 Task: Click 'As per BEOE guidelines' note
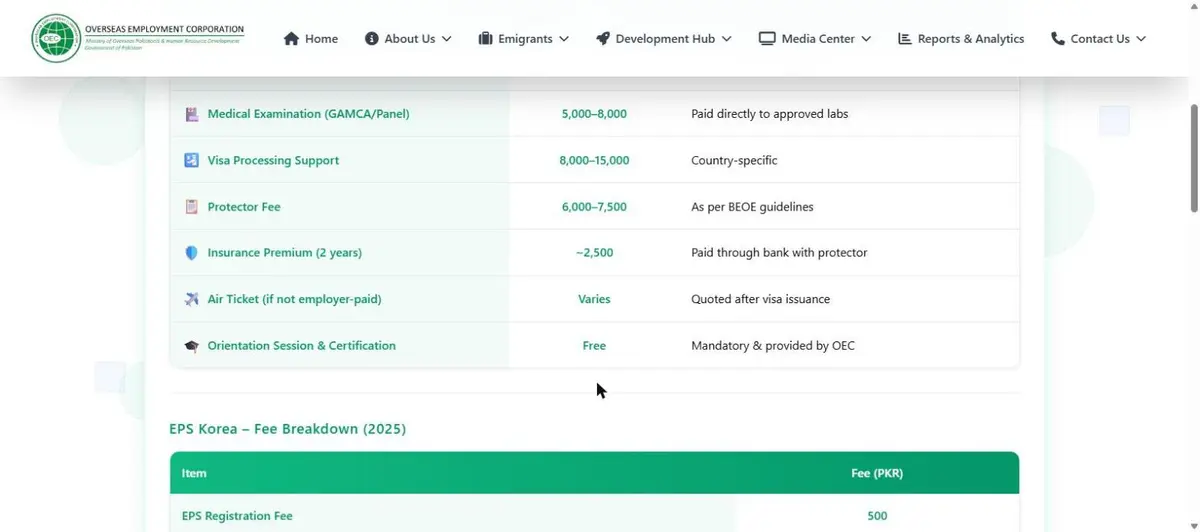[752, 207]
